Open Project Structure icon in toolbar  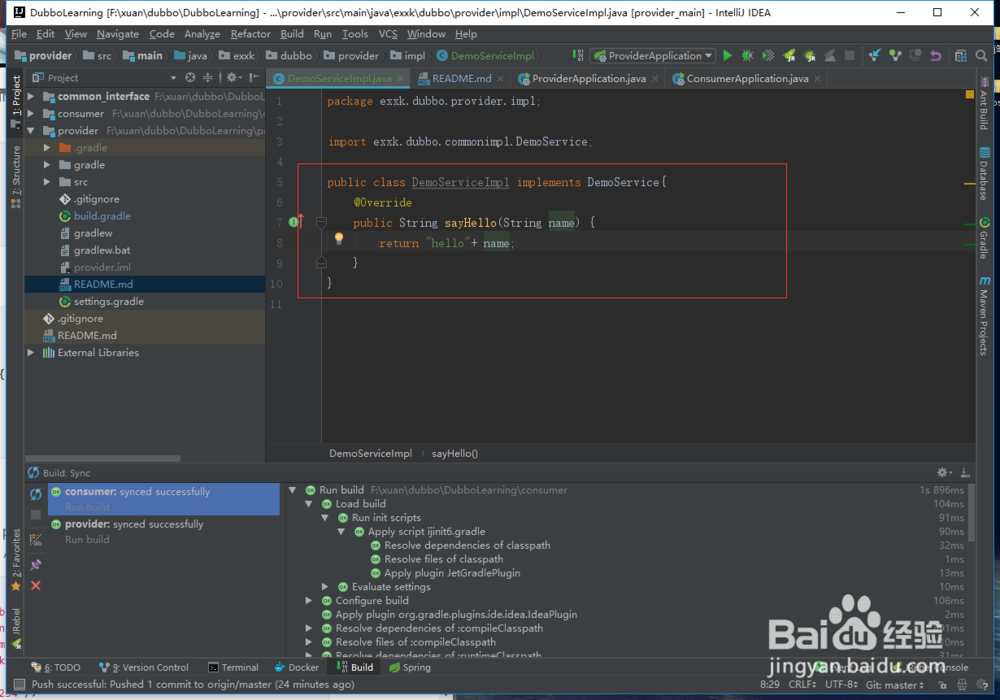click(x=960, y=55)
